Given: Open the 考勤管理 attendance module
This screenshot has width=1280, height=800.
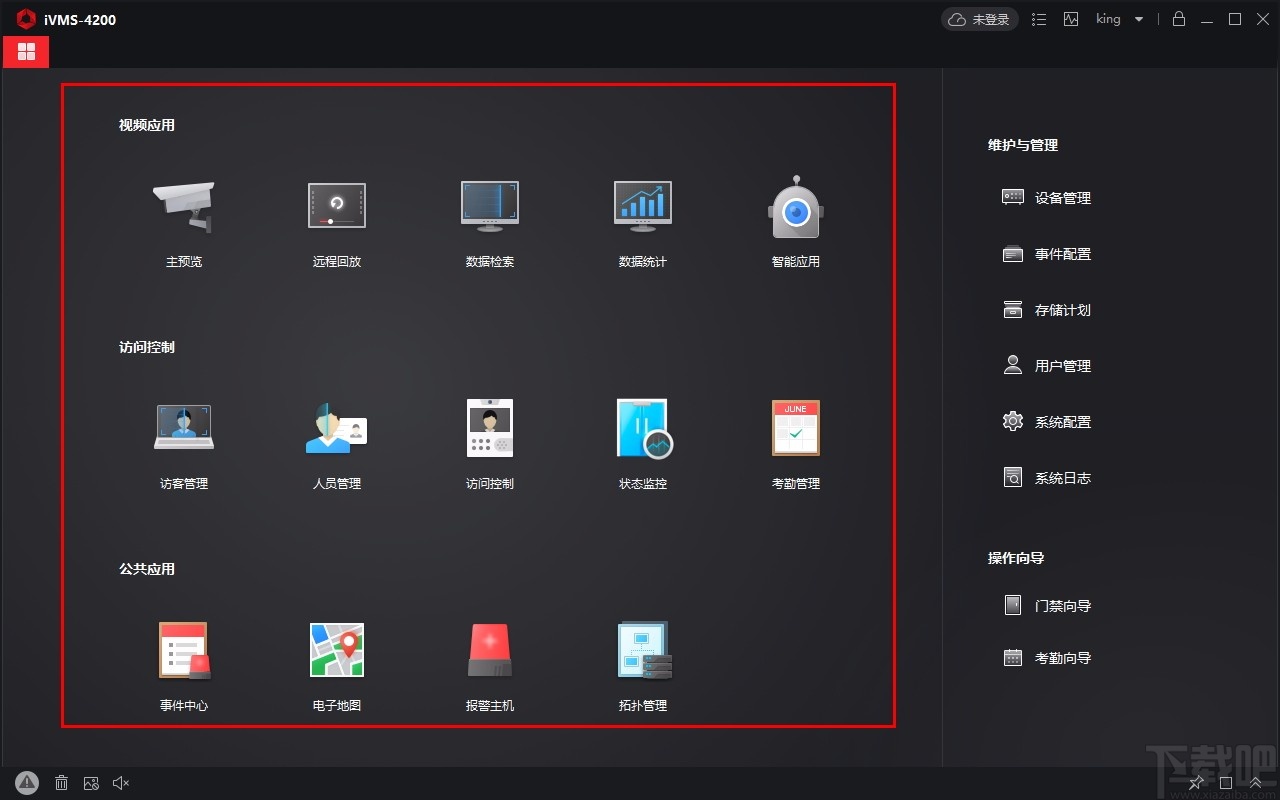Looking at the screenshot, I should 795,437.
